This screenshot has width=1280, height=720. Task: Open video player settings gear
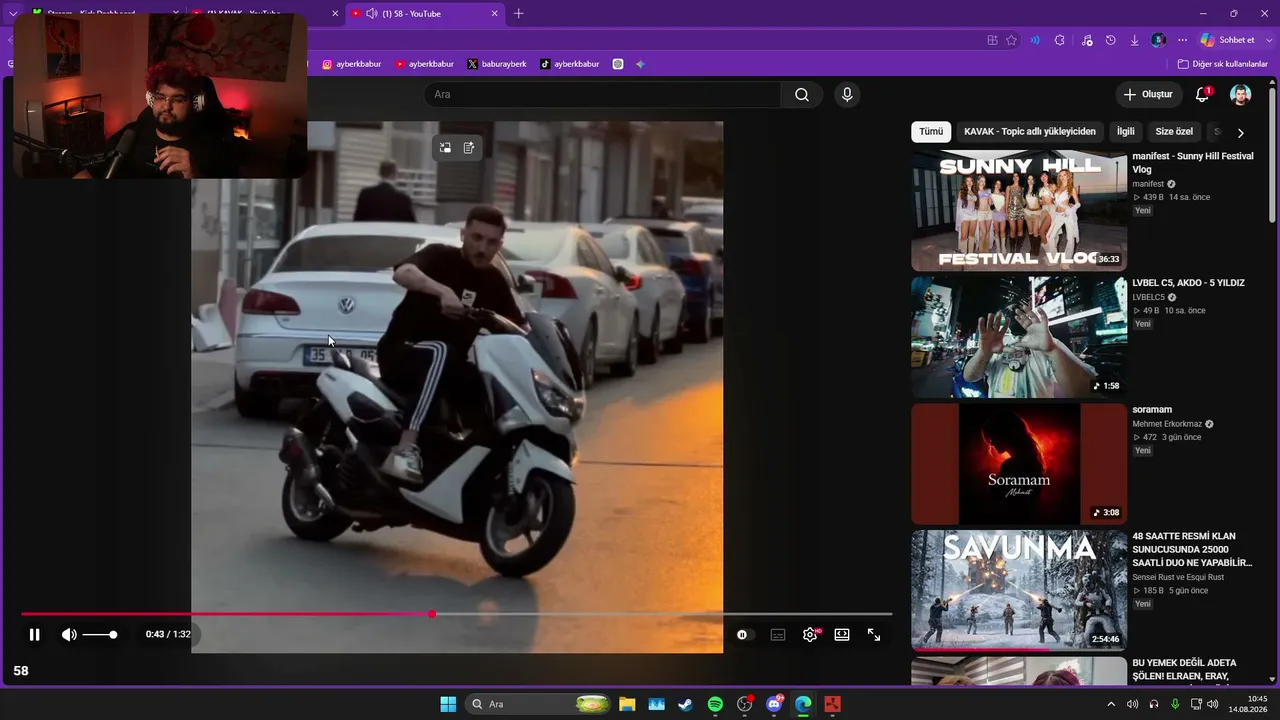(810, 635)
